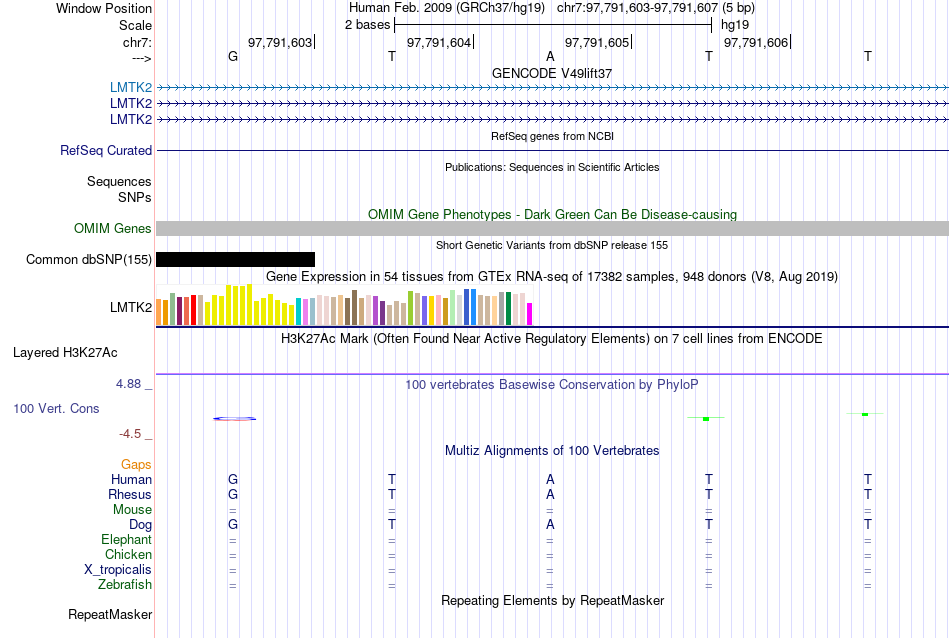
Task: Click the Multiz Alignments of 100 Vertebrates title
Action: tap(552, 450)
